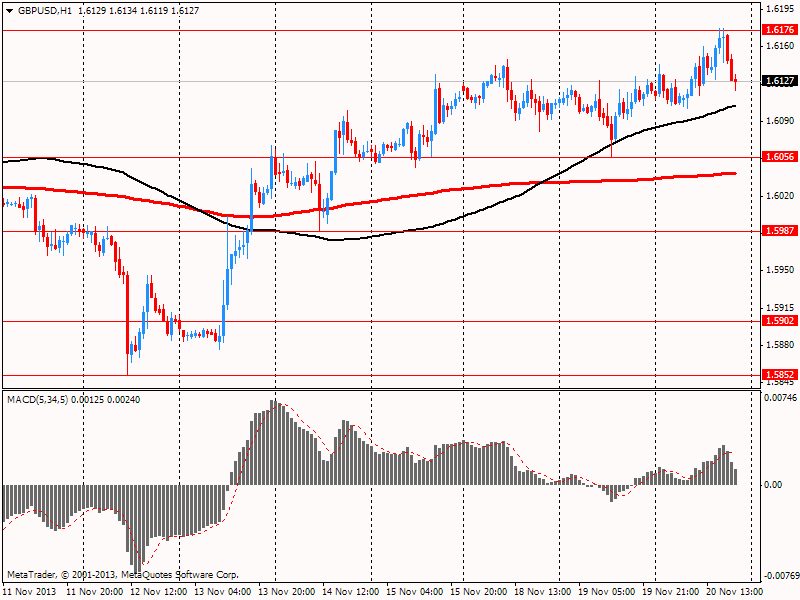Click the current price 1.6127 label
The width and height of the screenshot is (800, 600).
tap(780, 81)
